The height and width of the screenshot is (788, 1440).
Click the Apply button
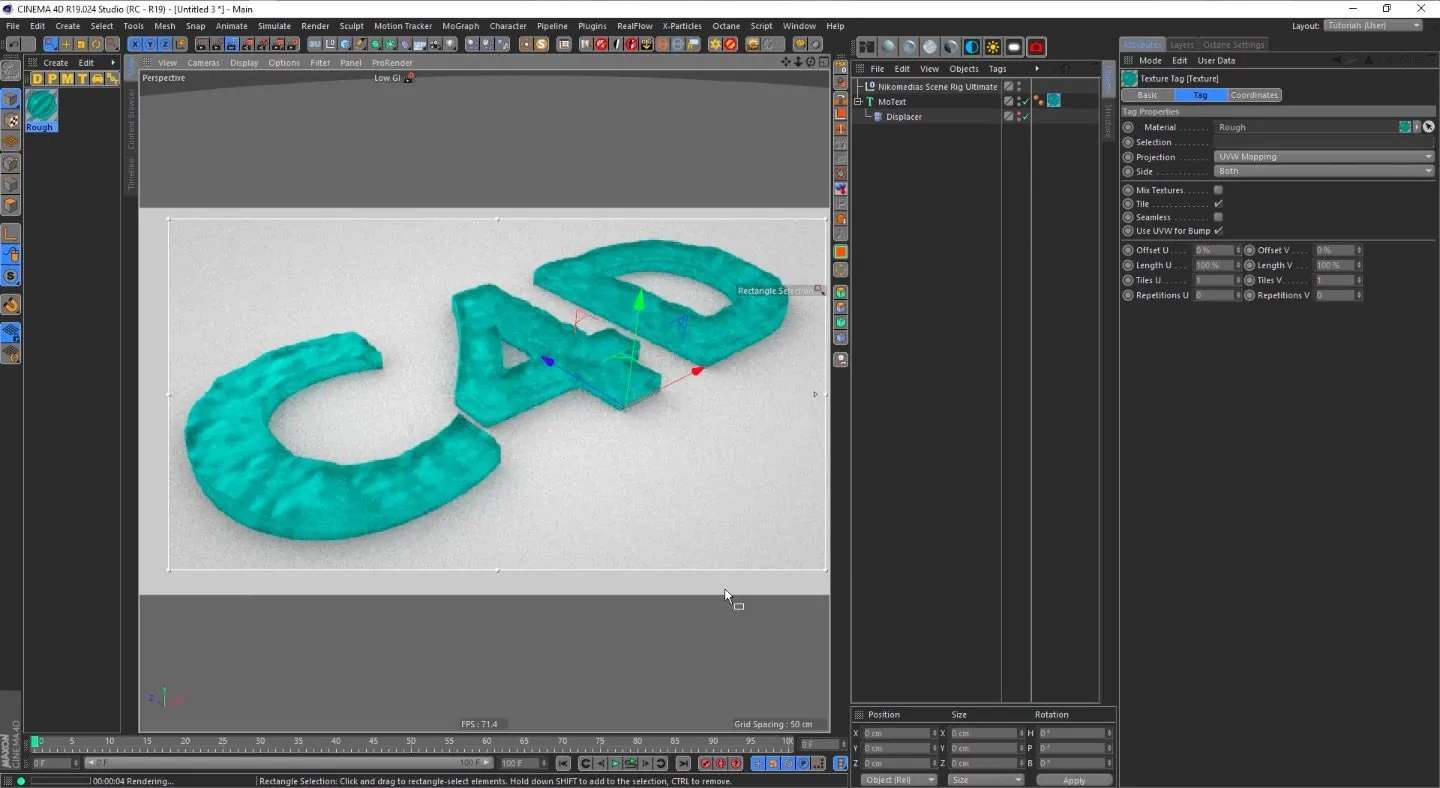point(1075,780)
